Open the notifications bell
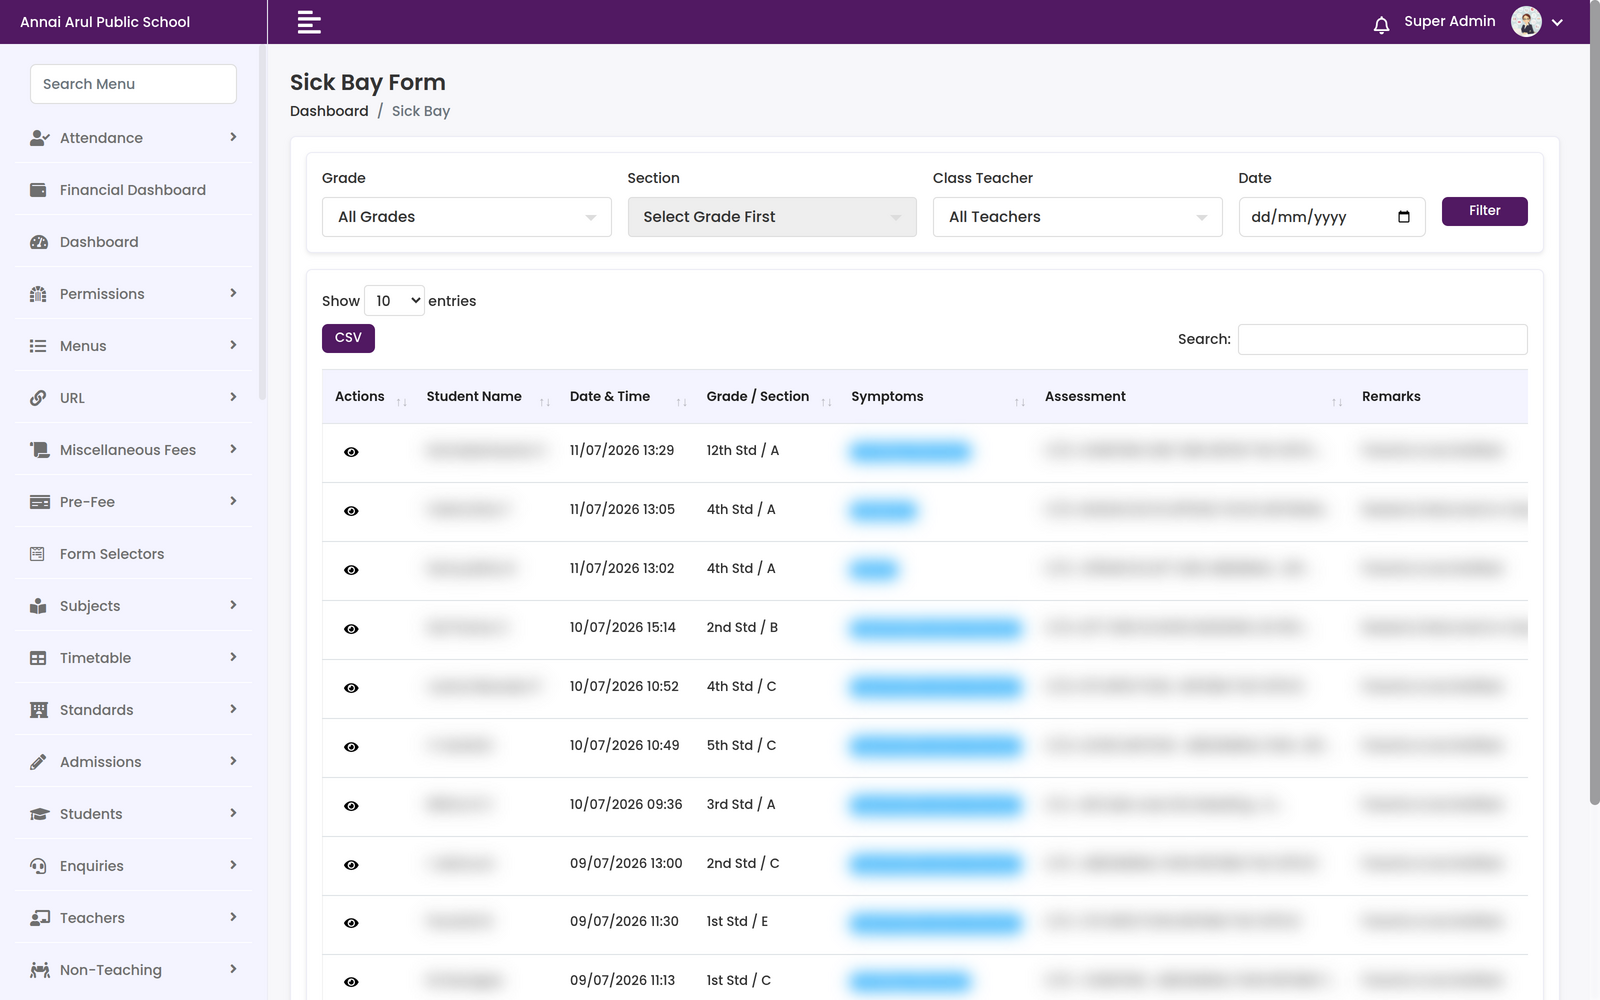This screenshot has height=1000, width=1600. coord(1381,25)
